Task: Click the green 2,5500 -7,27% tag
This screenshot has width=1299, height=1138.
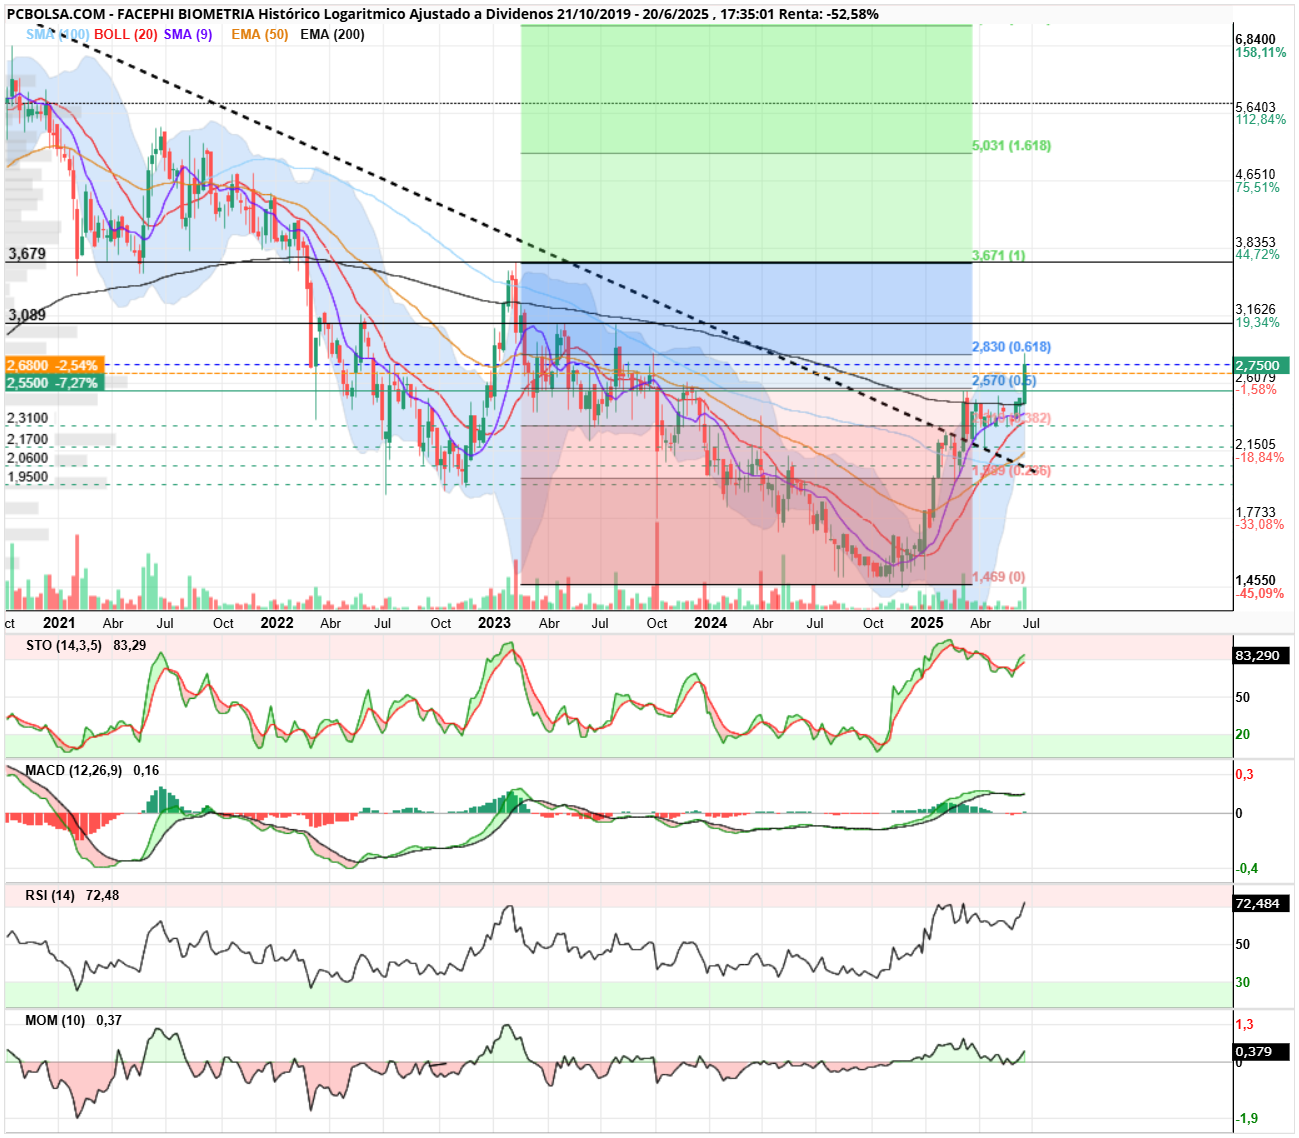Action: [x=54, y=383]
